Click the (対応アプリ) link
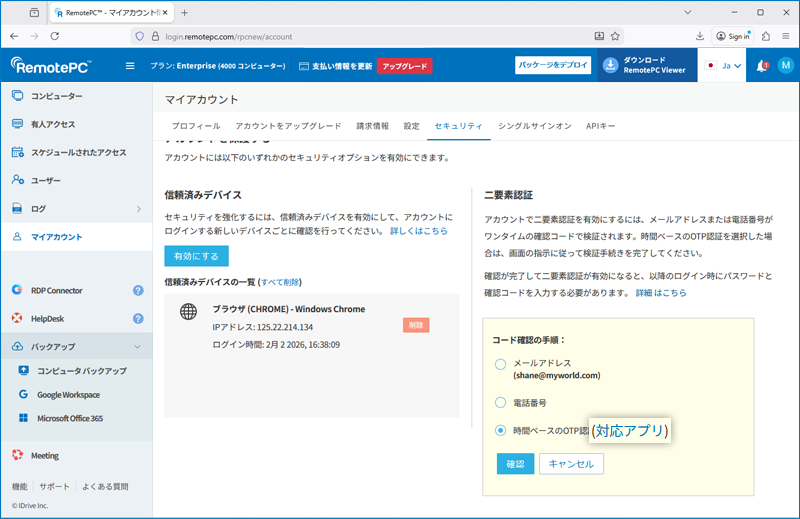 (630, 431)
